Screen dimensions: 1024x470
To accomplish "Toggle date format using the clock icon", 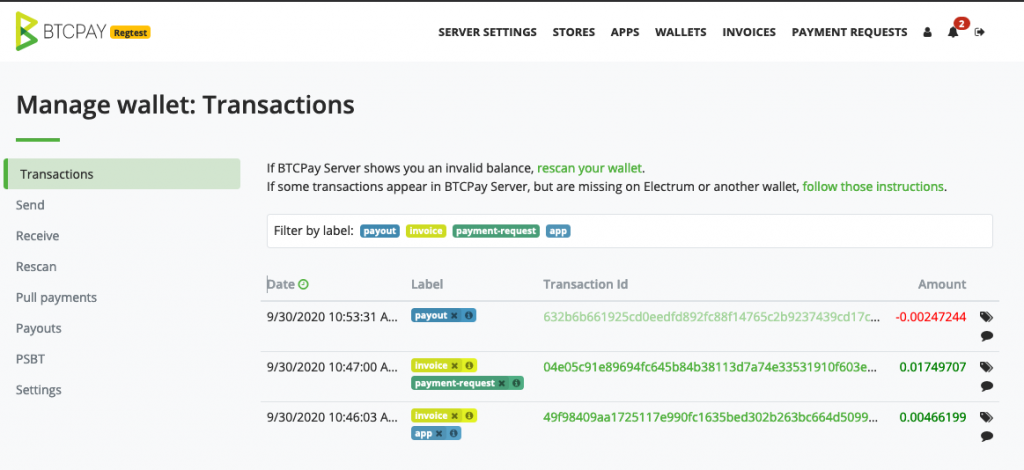I will (x=303, y=284).
